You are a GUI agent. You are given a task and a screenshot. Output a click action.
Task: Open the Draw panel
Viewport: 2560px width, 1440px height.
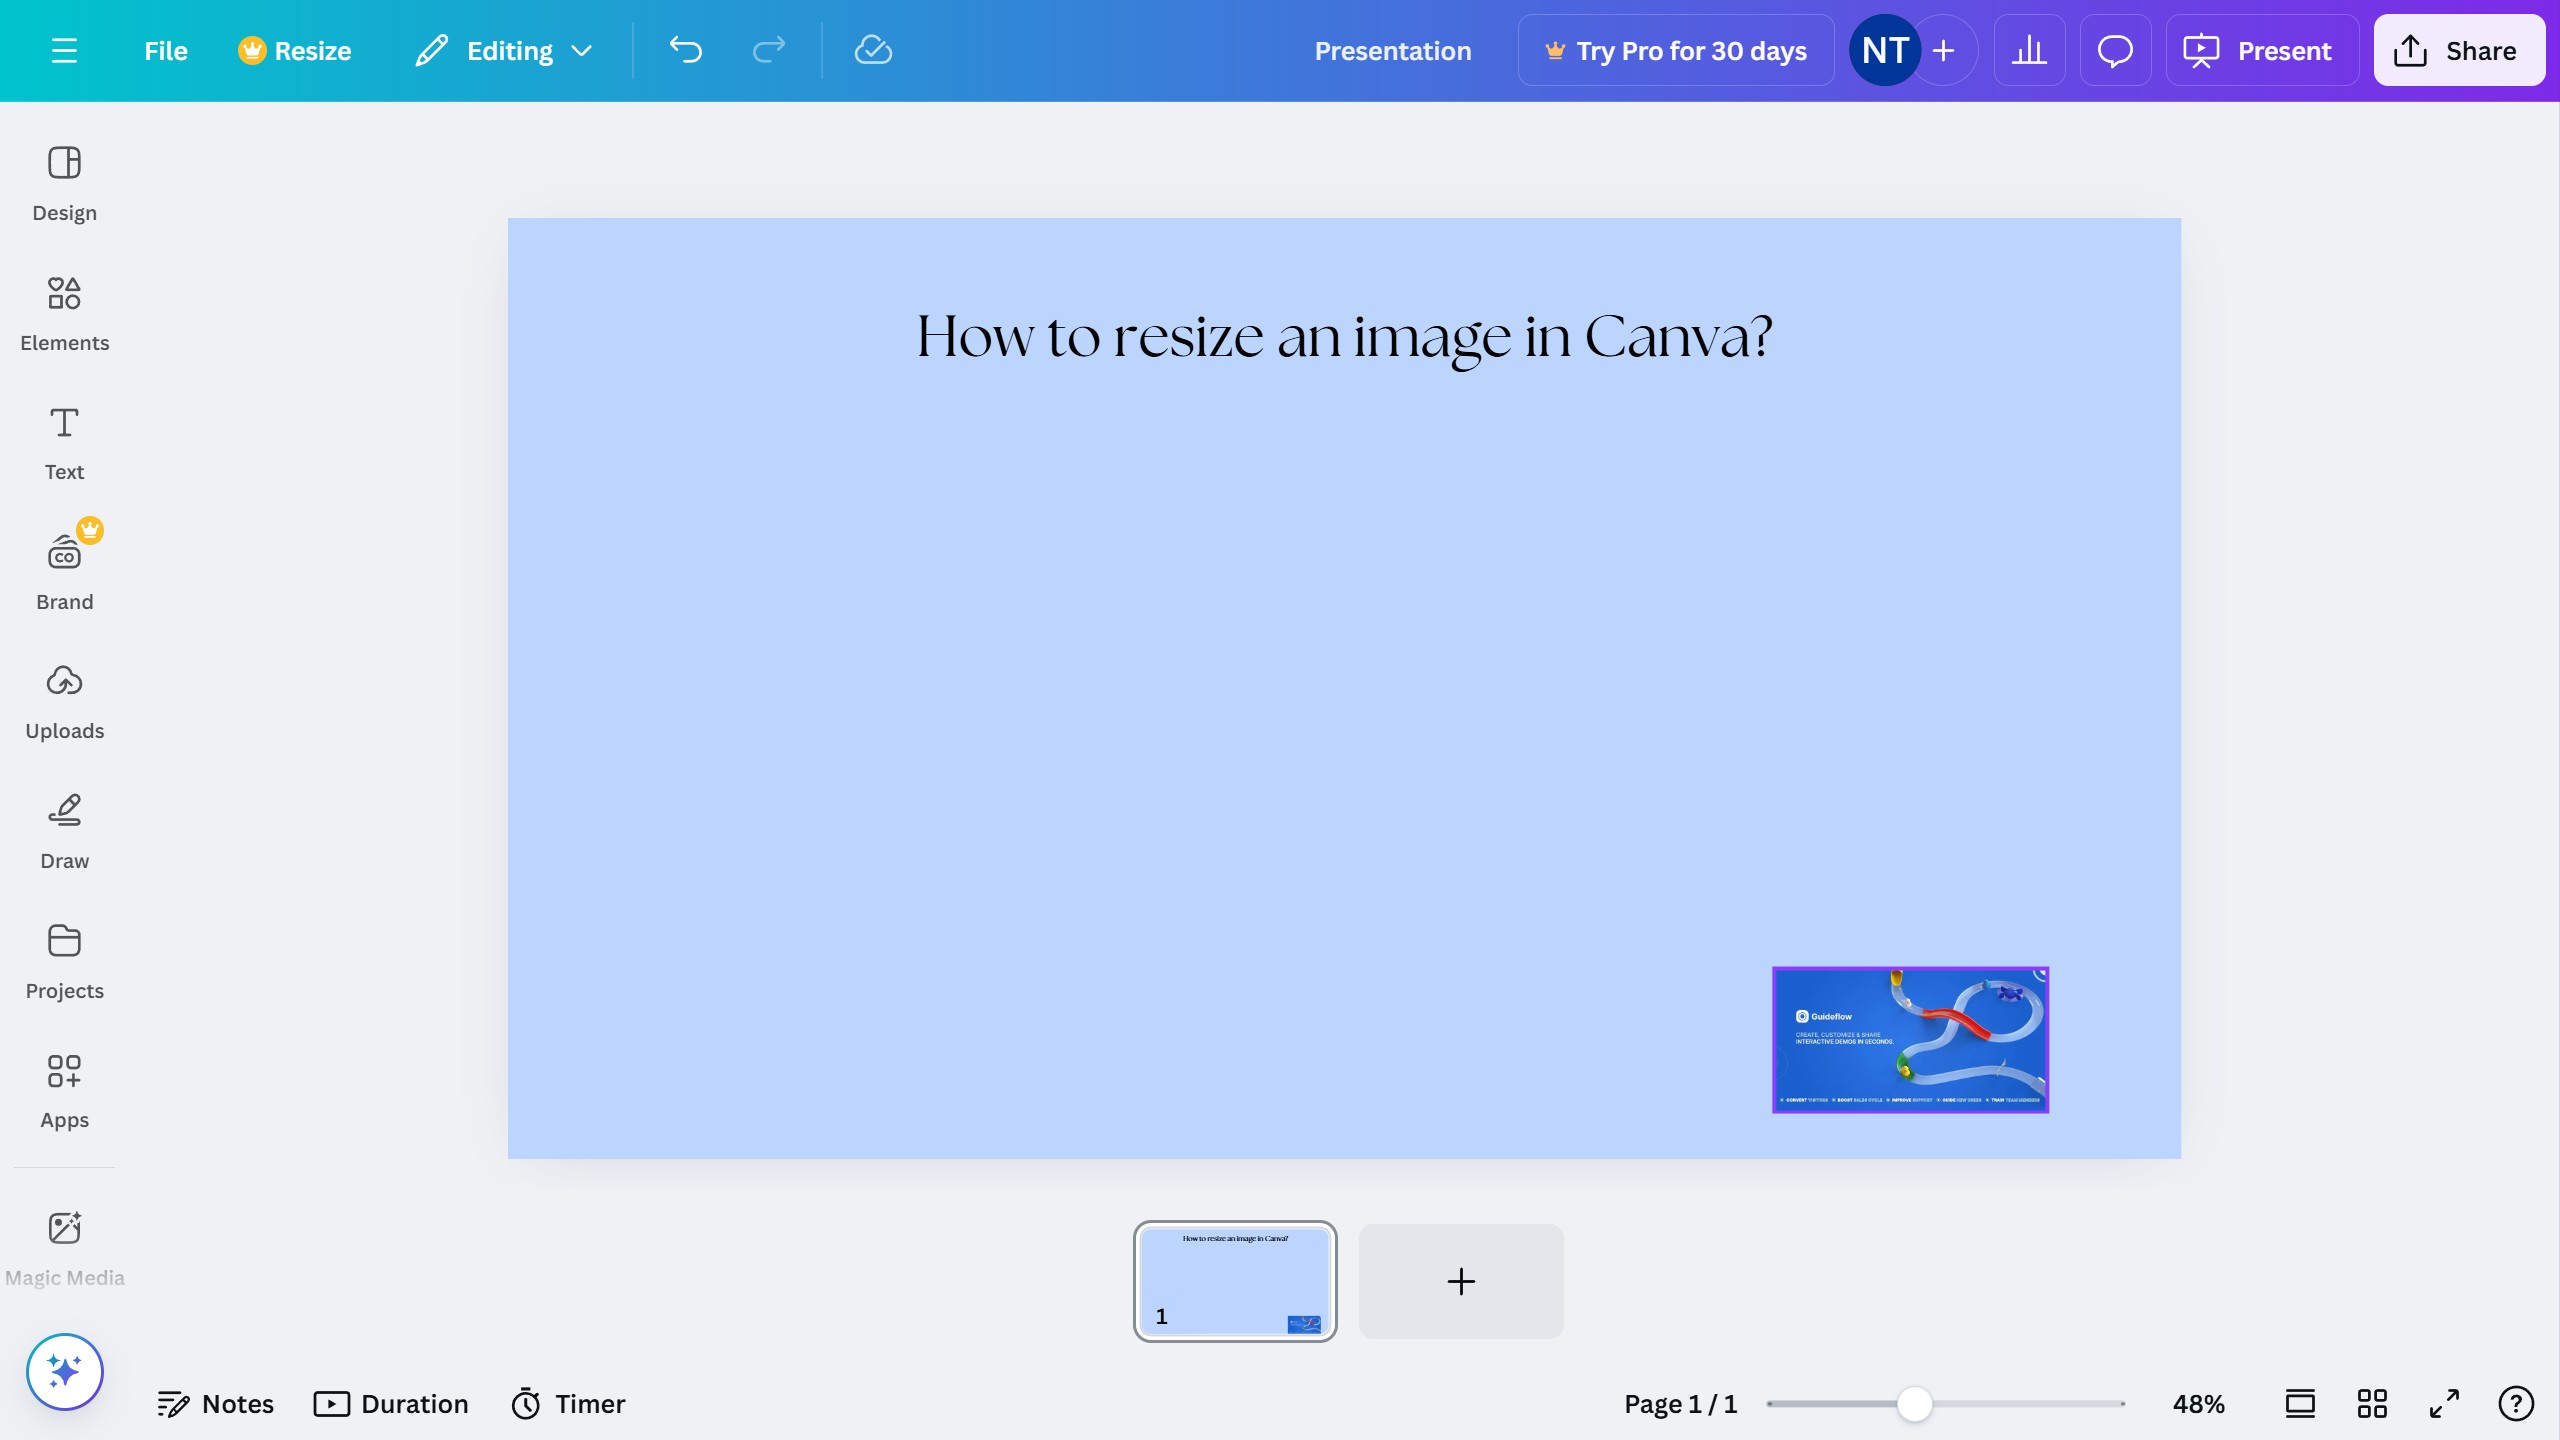(64, 828)
